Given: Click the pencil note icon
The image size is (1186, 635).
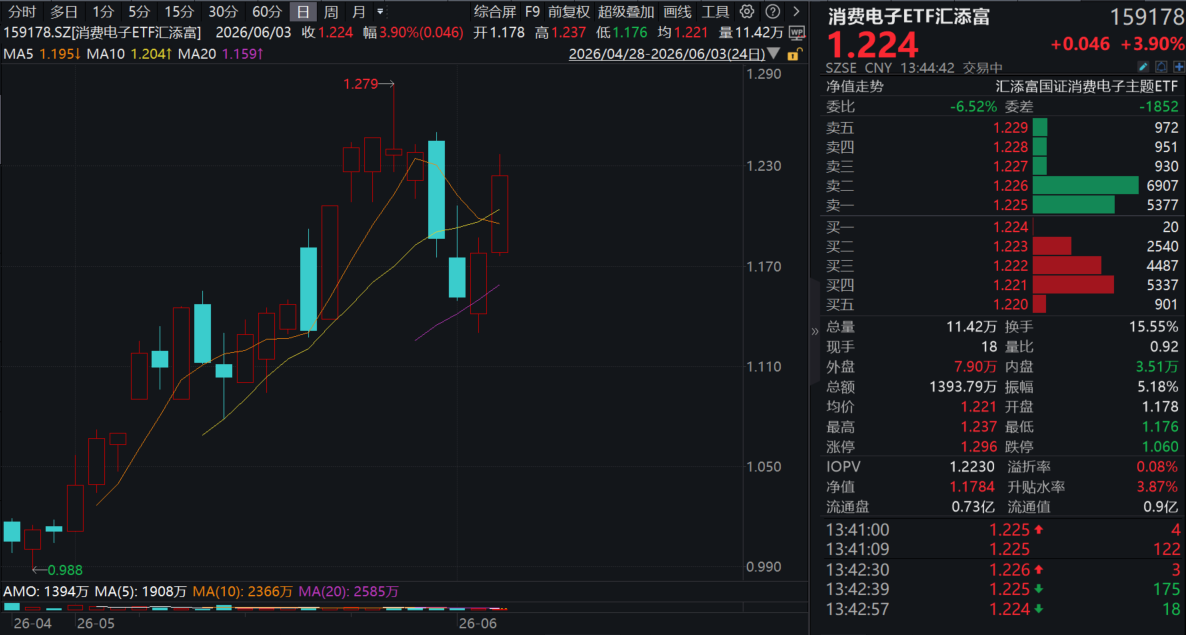Looking at the screenshot, I should tap(1144, 67).
